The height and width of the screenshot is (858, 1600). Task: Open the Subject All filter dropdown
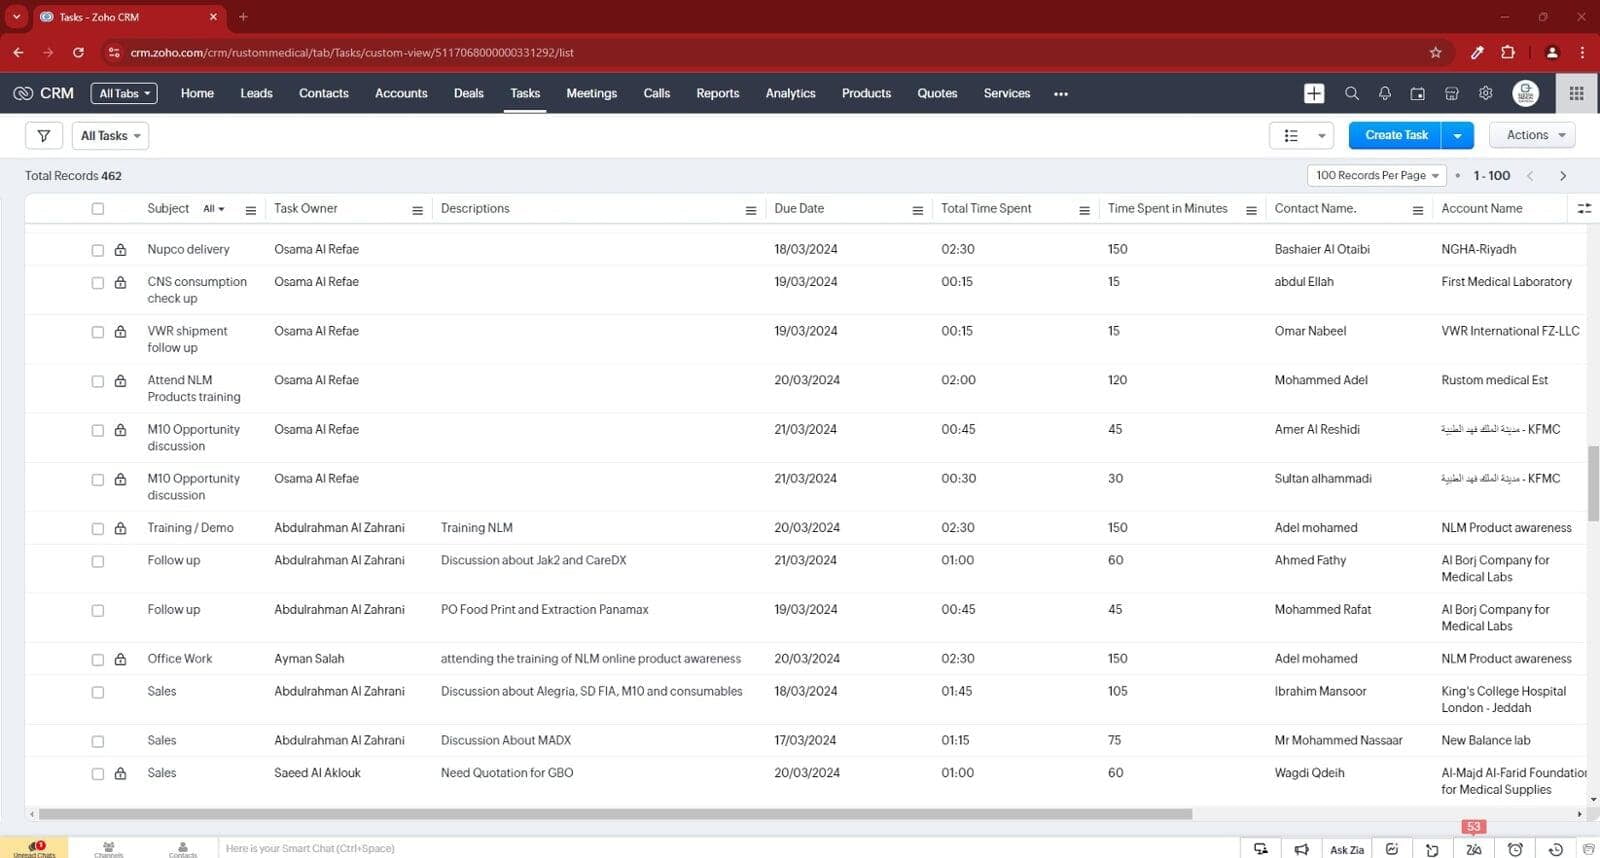tap(214, 209)
